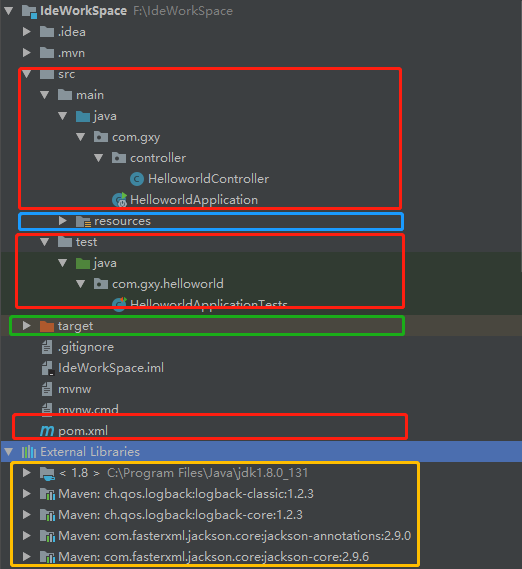
Task: Select the mvnw file name
Action: [x=75, y=389]
